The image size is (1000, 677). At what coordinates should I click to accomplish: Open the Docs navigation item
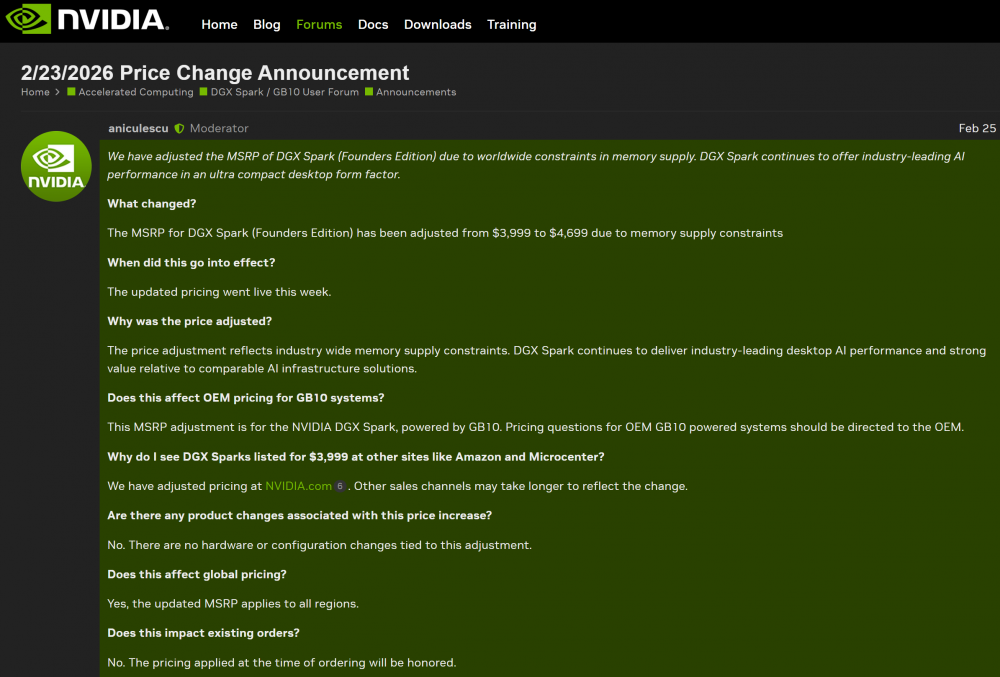tap(373, 24)
